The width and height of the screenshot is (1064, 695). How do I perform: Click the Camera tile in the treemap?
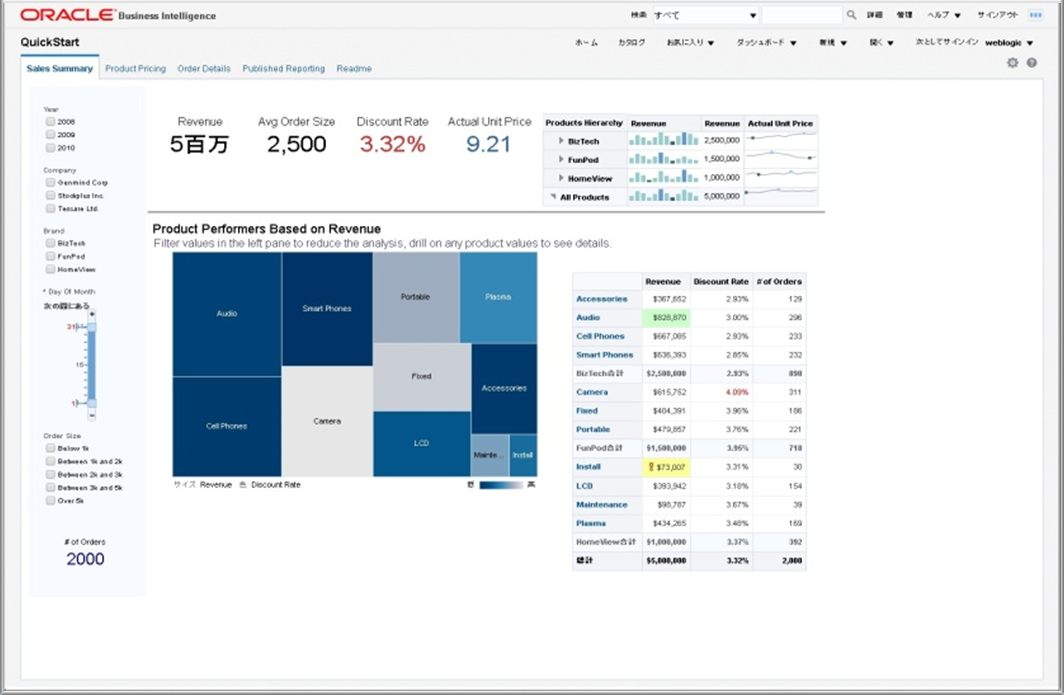[327, 421]
